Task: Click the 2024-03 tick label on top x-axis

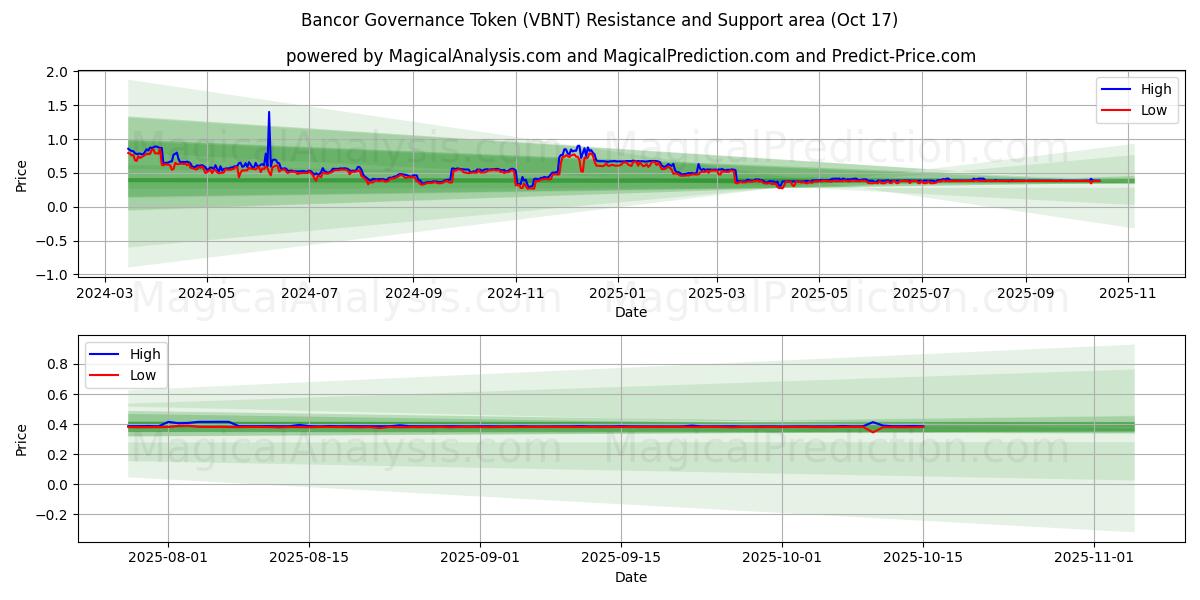Action: 106,295
